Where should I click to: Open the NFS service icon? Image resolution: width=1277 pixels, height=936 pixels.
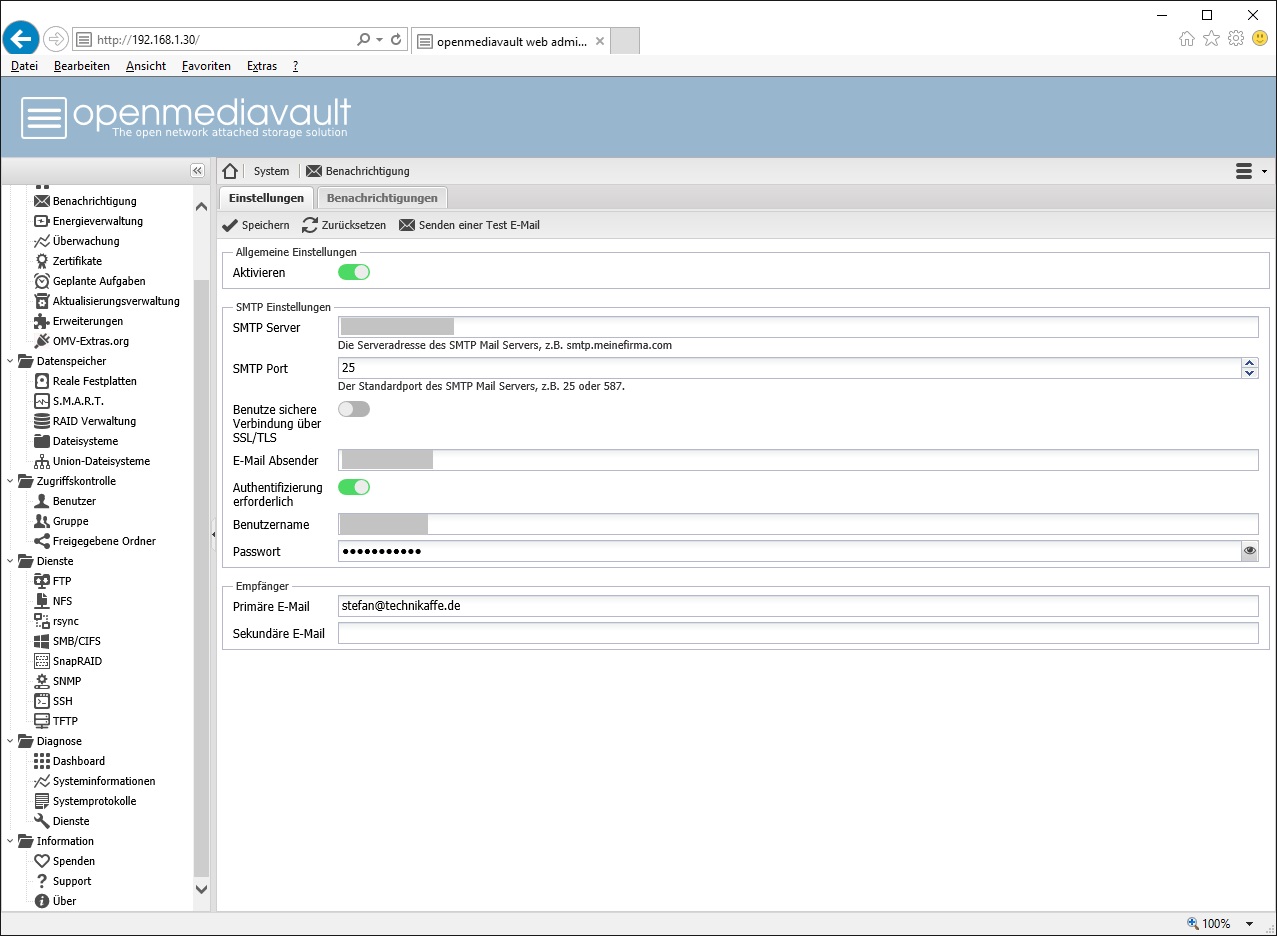tap(42, 601)
